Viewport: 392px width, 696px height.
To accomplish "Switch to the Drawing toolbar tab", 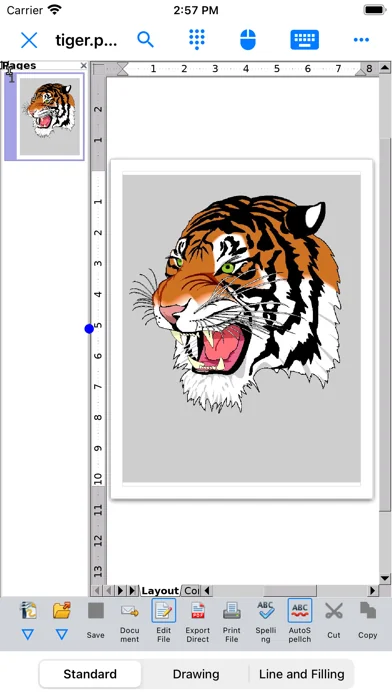I will click(x=196, y=674).
